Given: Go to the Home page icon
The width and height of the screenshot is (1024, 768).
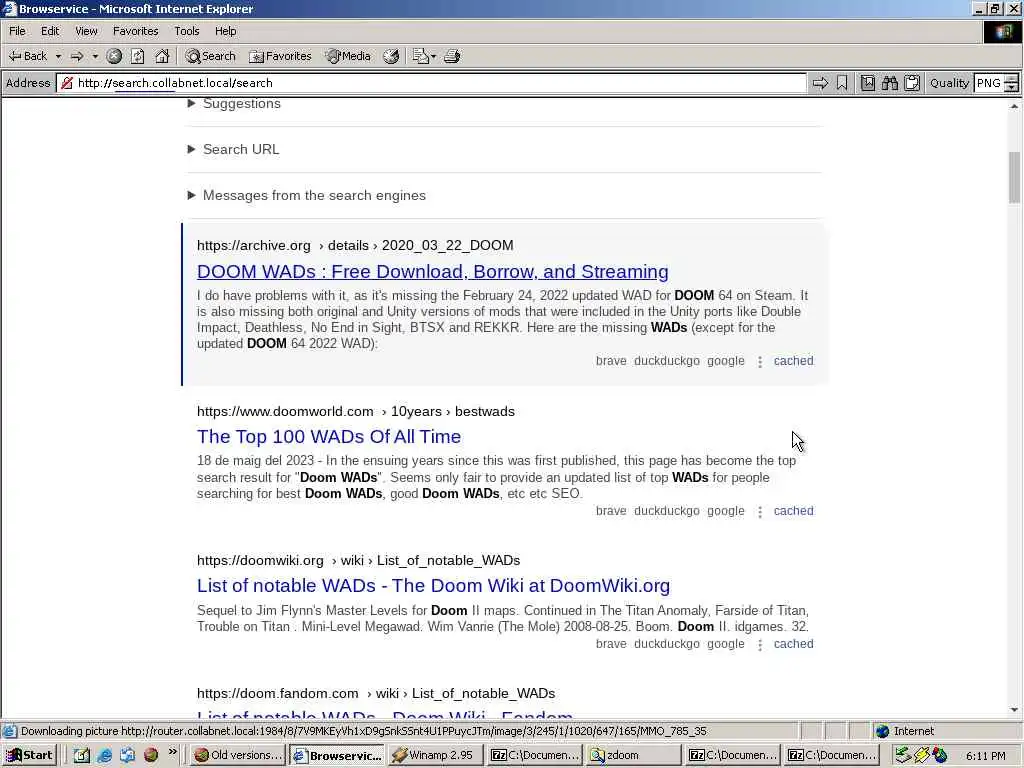Looking at the screenshot, I should pyautogui.click(x=162, y=56).
